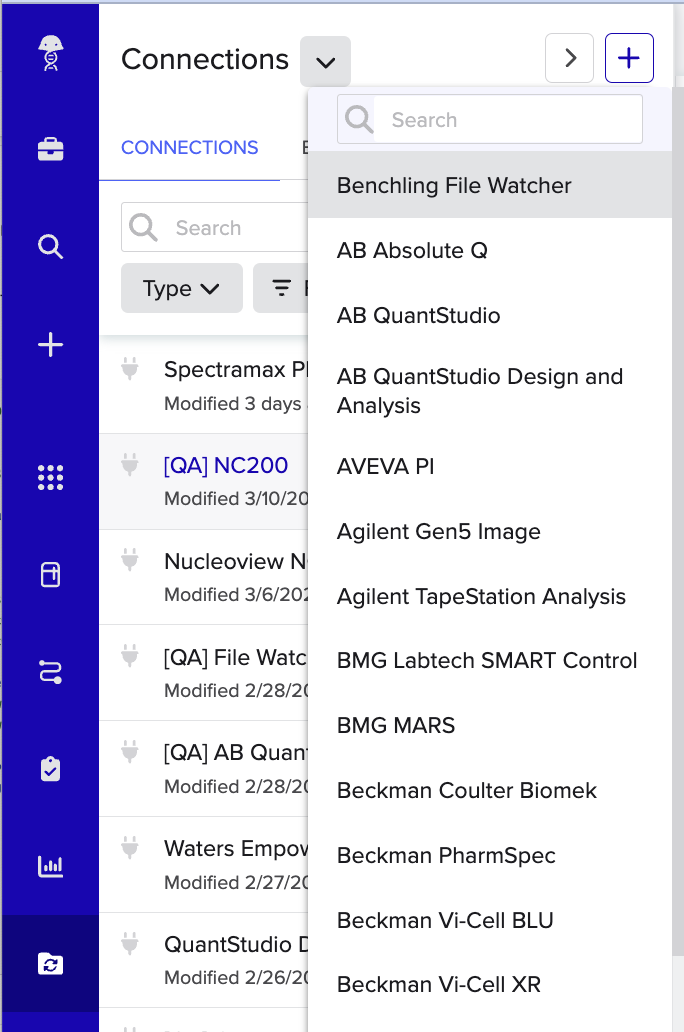
Task: Click magnifier icon in dropdown search
Action: [x=359, y=119]
